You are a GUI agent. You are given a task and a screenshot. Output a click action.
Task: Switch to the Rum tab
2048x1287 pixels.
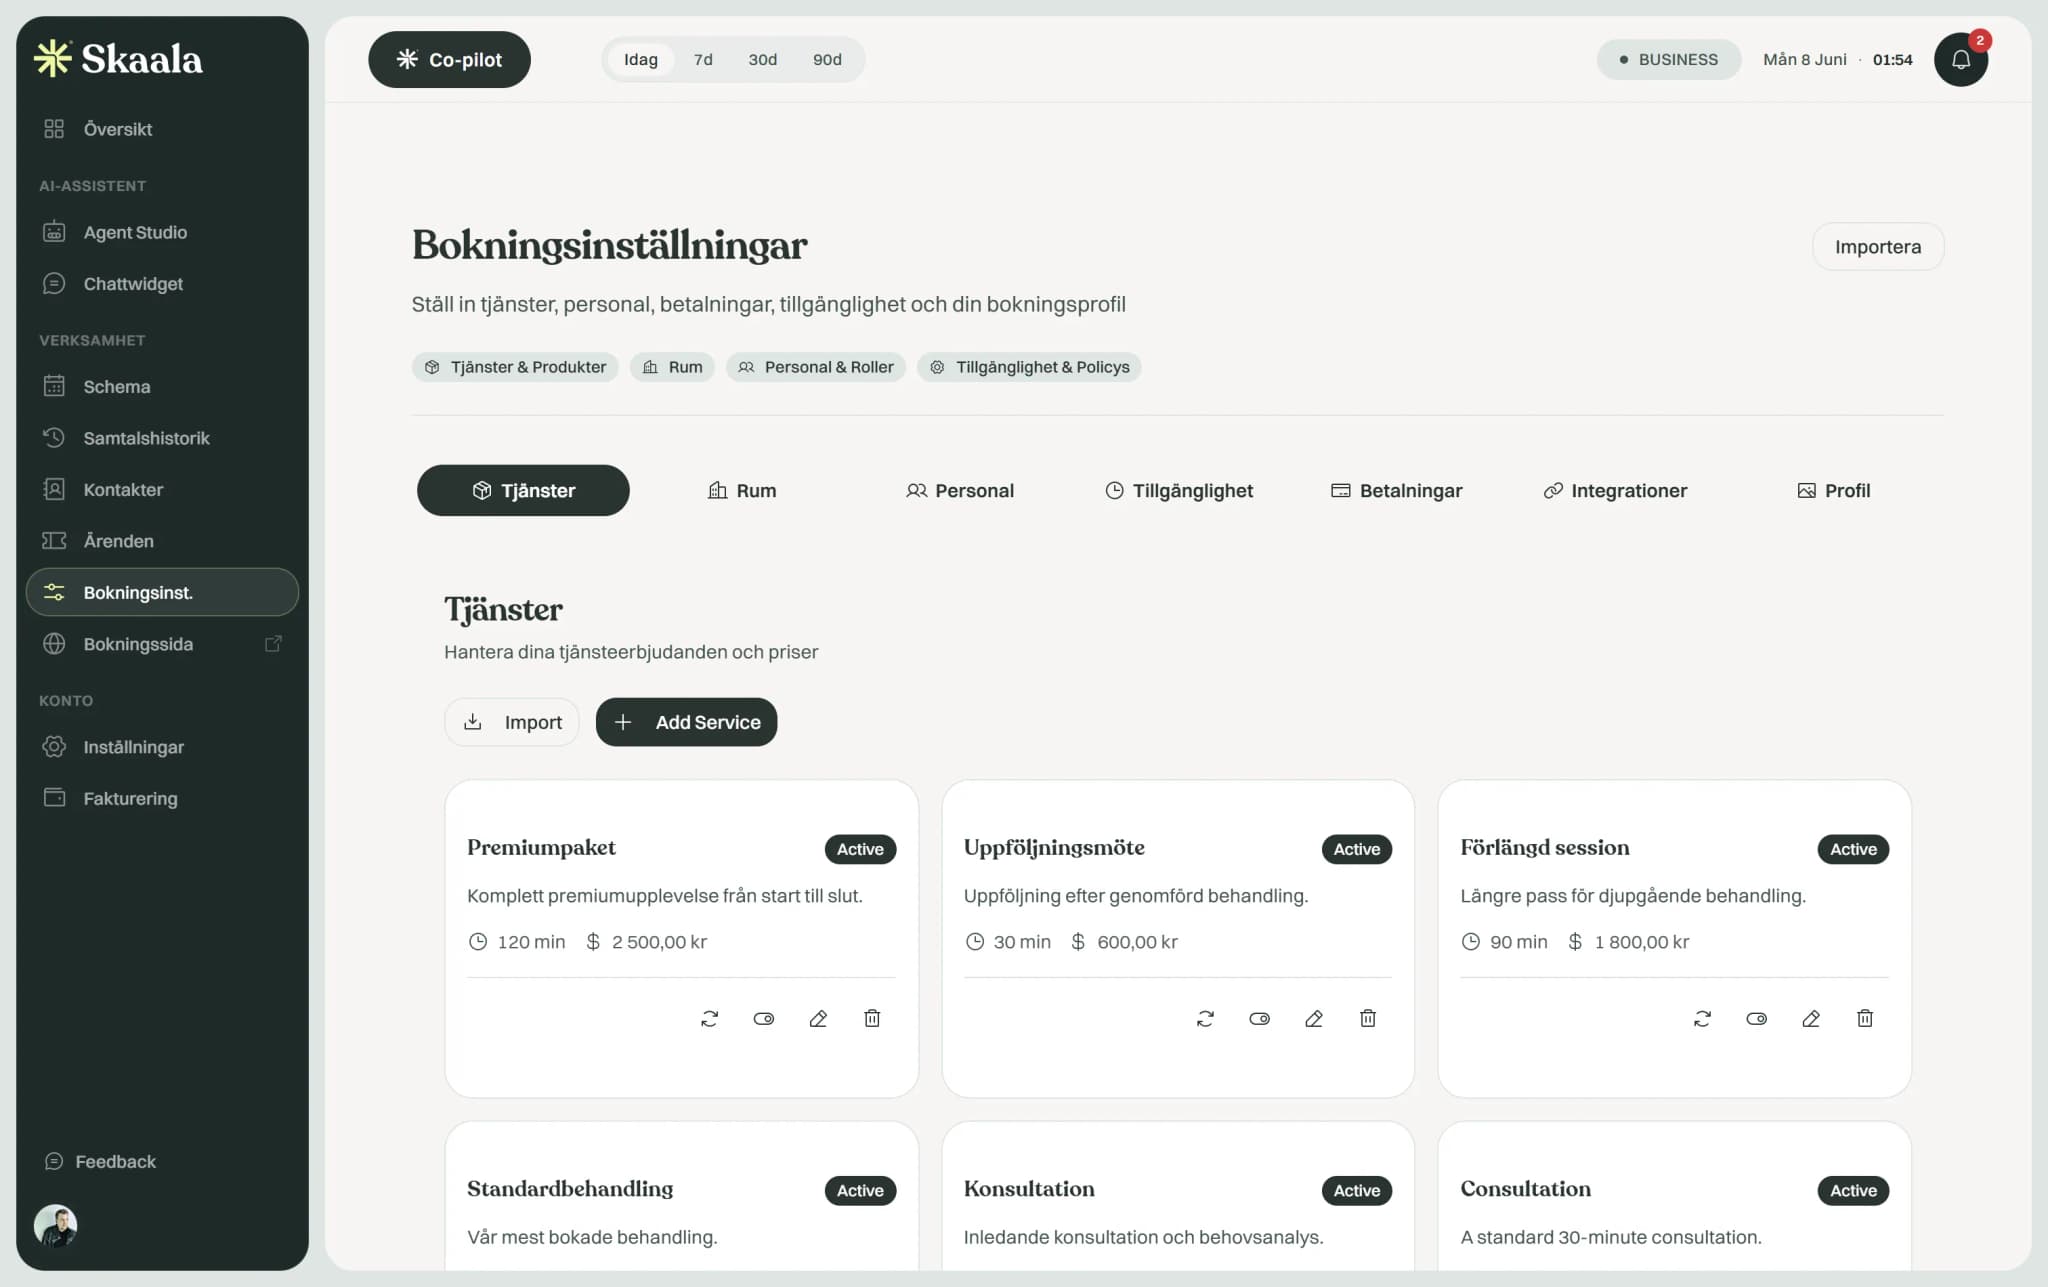(x=742, y=490)
